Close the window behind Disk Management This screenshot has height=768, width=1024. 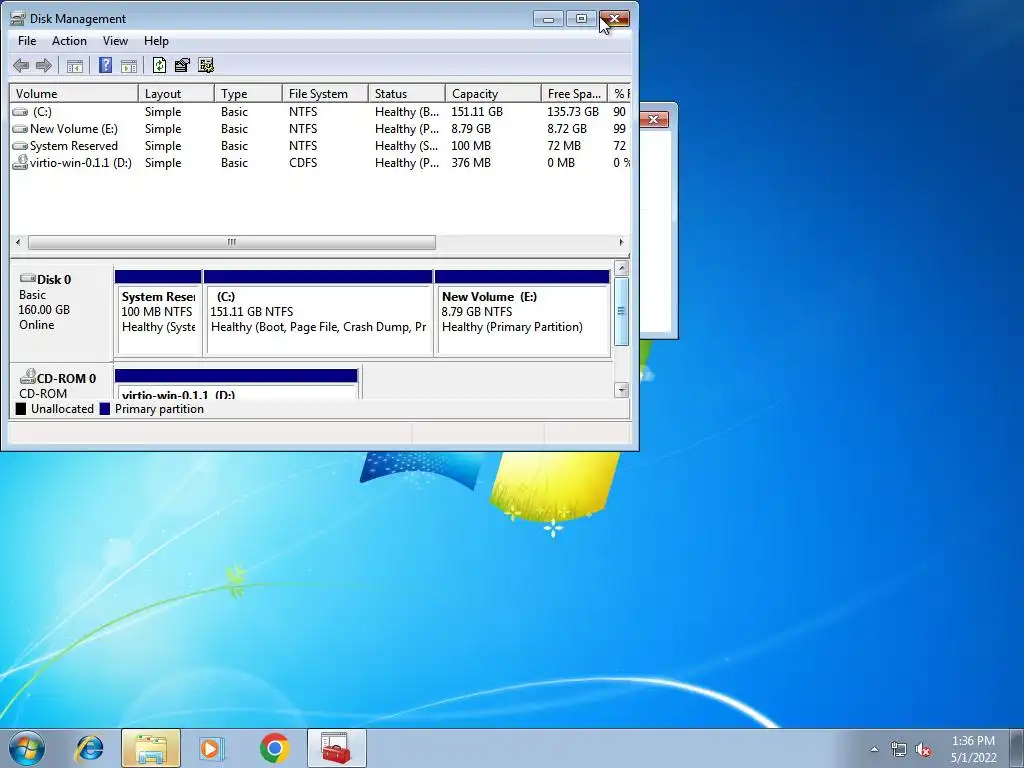[653, 119]
